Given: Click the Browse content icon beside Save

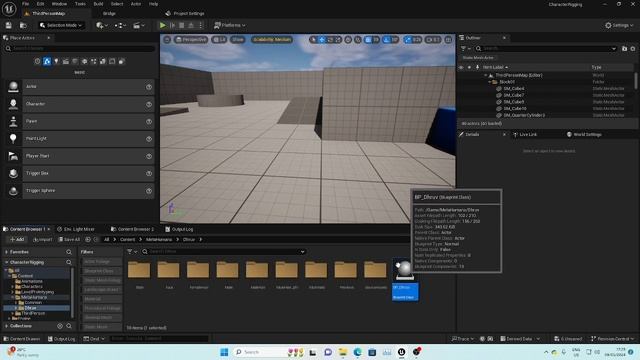Looking at the screenshot, I should click(23, 25).
